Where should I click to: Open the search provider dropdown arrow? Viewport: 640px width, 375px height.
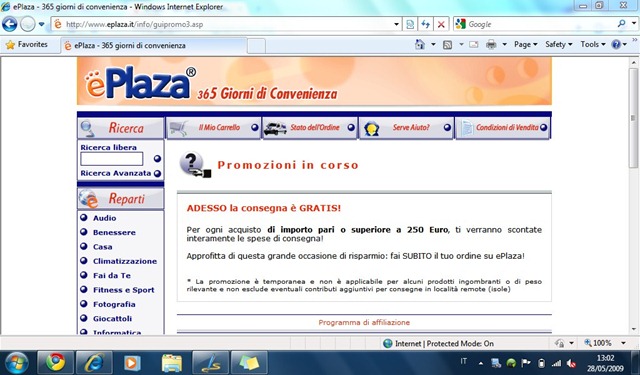tap(634, 24)
